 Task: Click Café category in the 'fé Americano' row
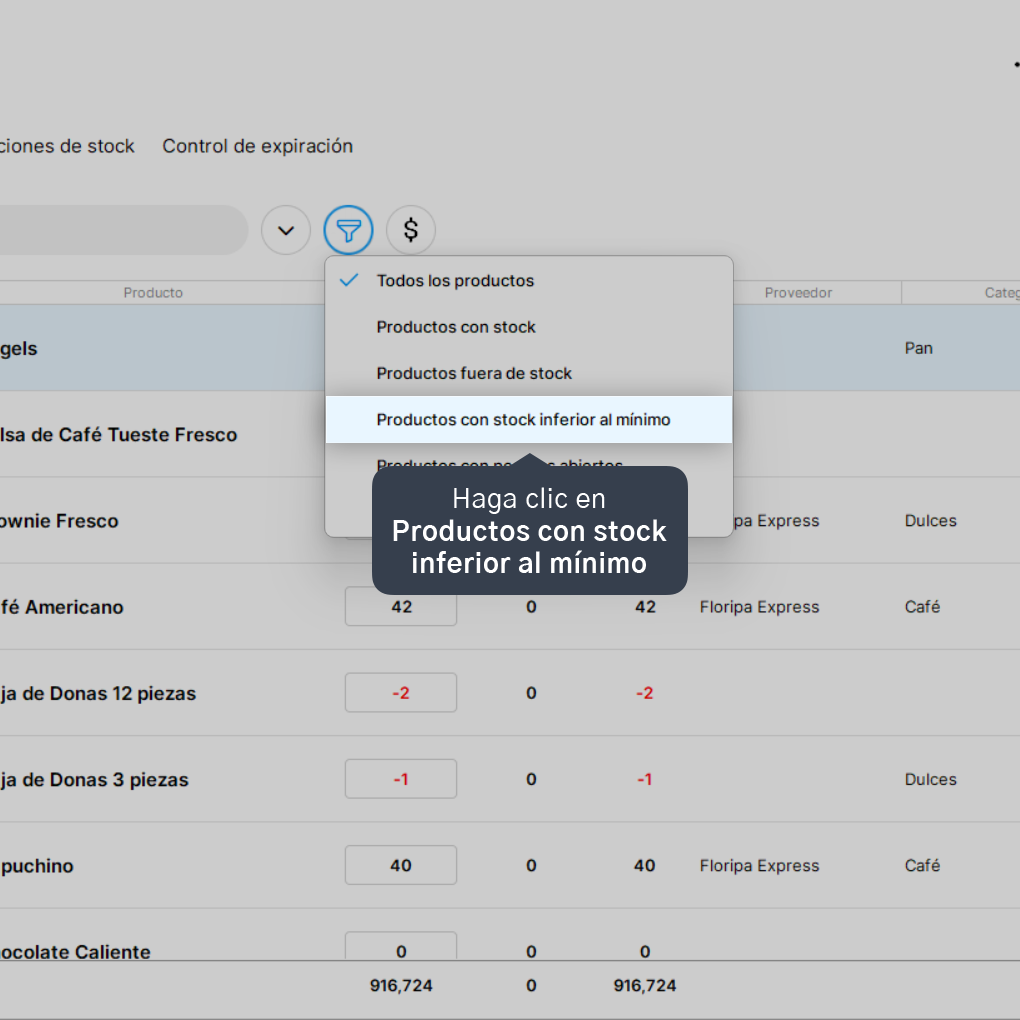pyautogui.click(x=922, y=607)
